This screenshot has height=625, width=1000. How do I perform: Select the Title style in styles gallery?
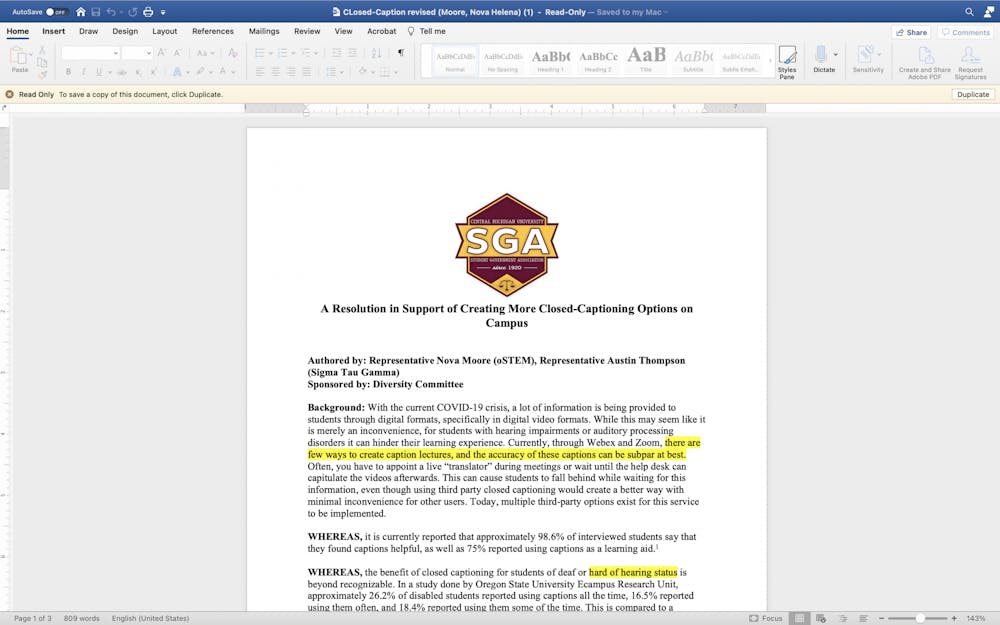pyautogui.click(x=646, y=59)
